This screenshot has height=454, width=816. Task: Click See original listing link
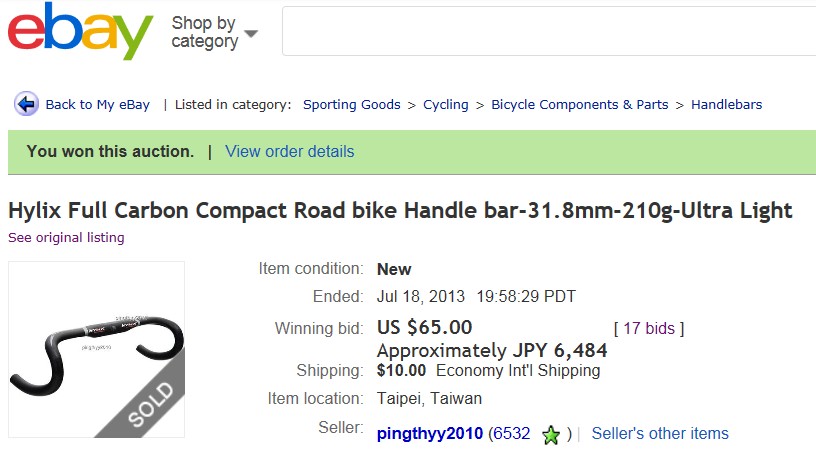click(x=66, y=238)
